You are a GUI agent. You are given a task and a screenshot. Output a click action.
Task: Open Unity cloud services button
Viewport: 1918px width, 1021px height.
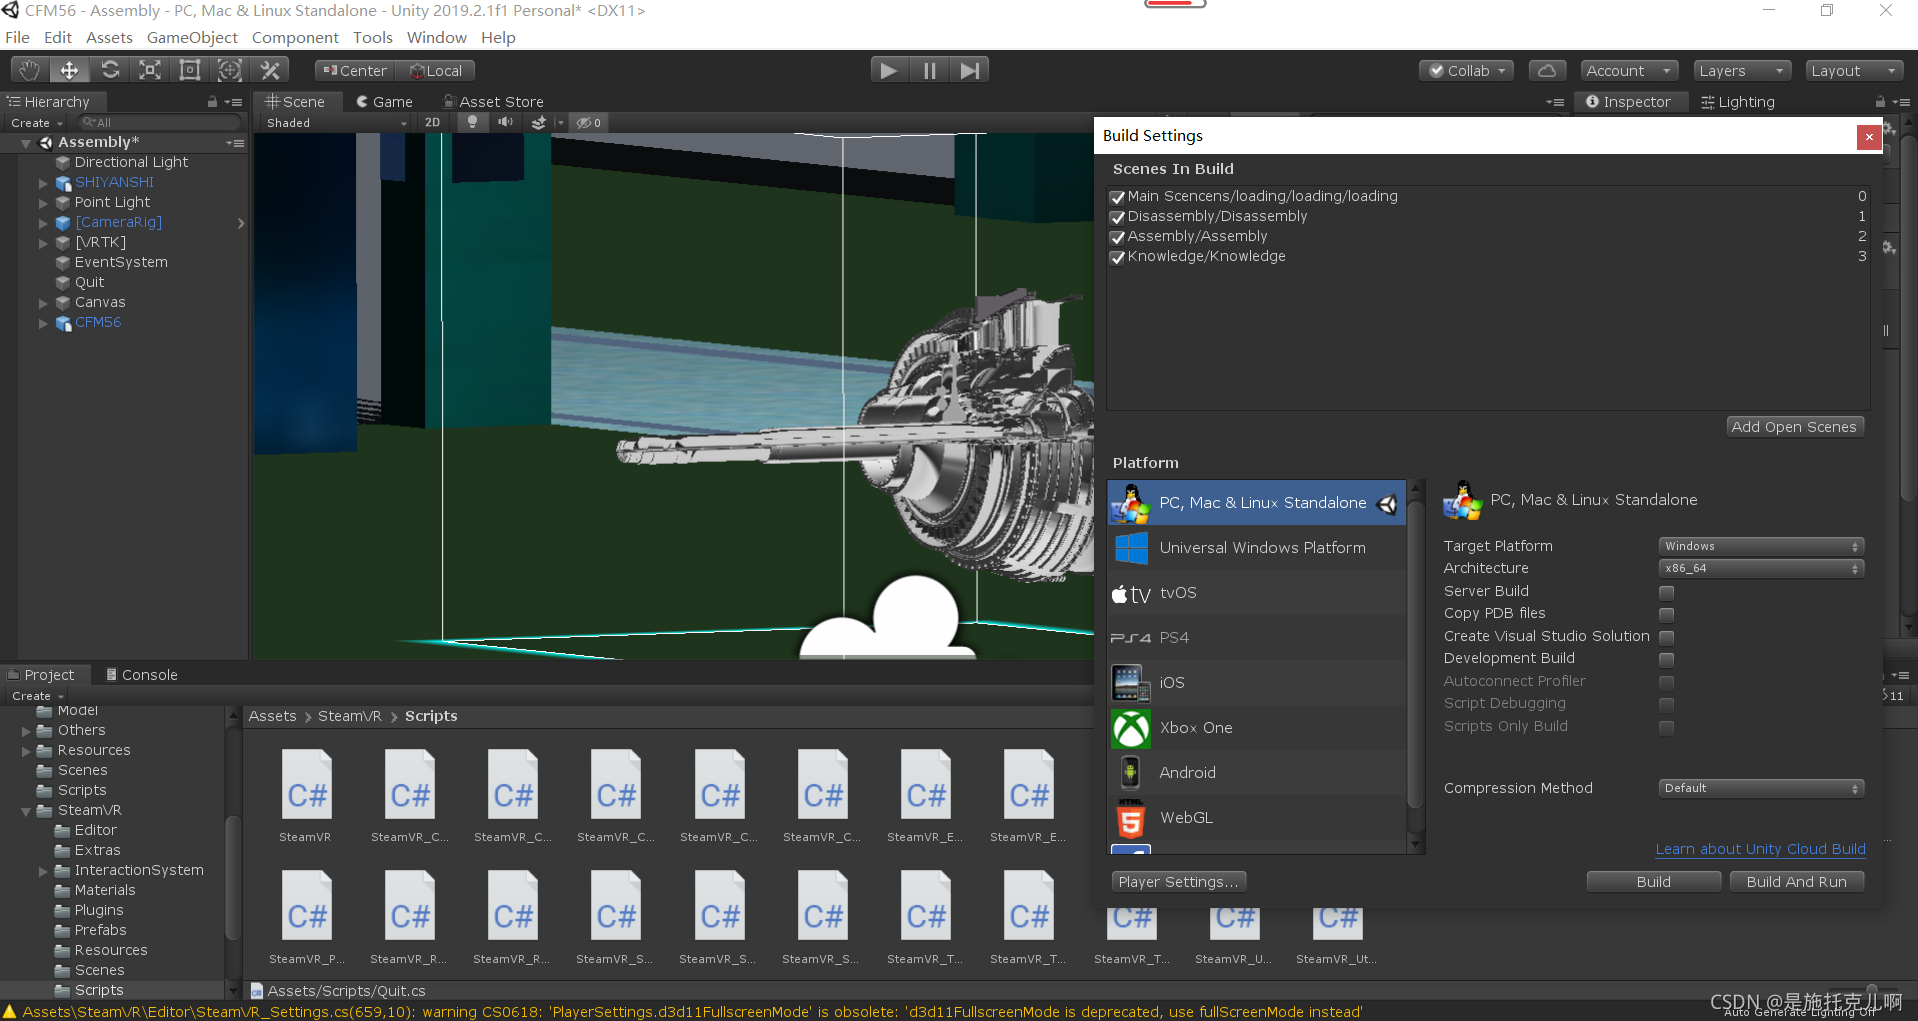pos(1546,71)
